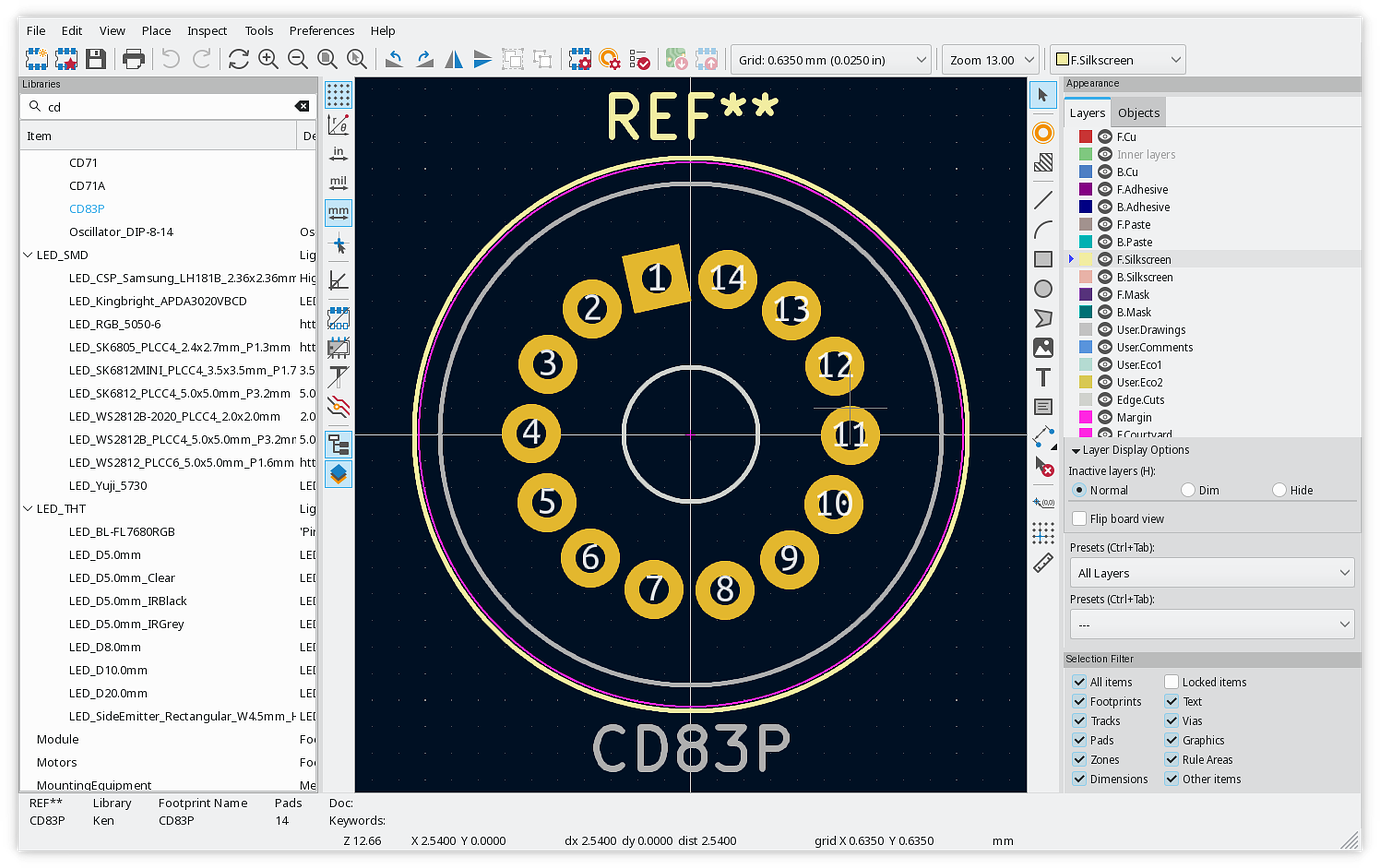Collapse the LED_SMD library group

28,255
